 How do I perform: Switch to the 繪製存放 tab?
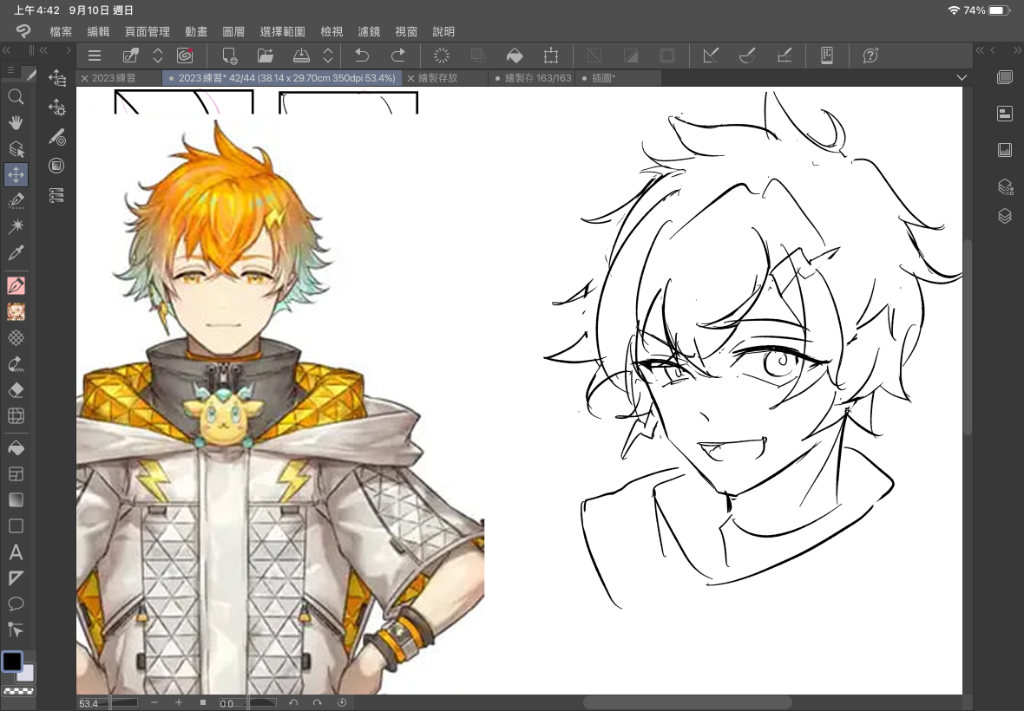[x=445, y=78]
